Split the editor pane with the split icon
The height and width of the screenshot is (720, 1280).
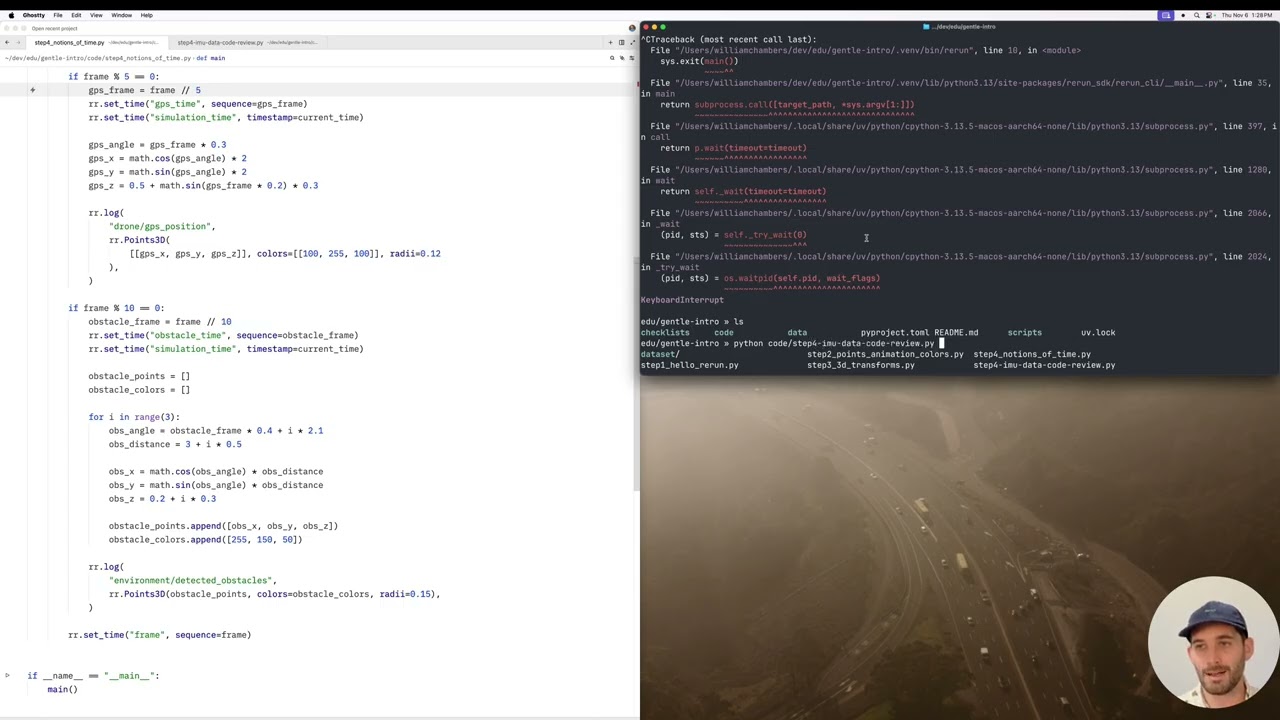[621, 42]
